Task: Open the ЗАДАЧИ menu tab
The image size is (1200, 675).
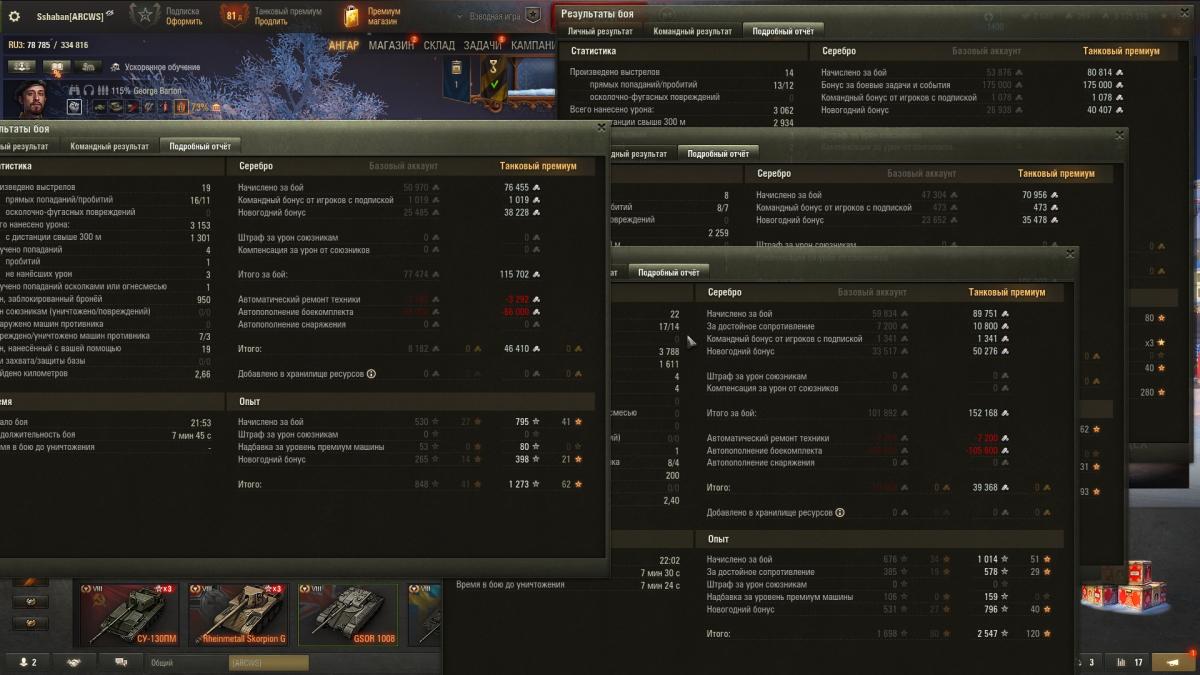Action: click(x=483, y=45)
